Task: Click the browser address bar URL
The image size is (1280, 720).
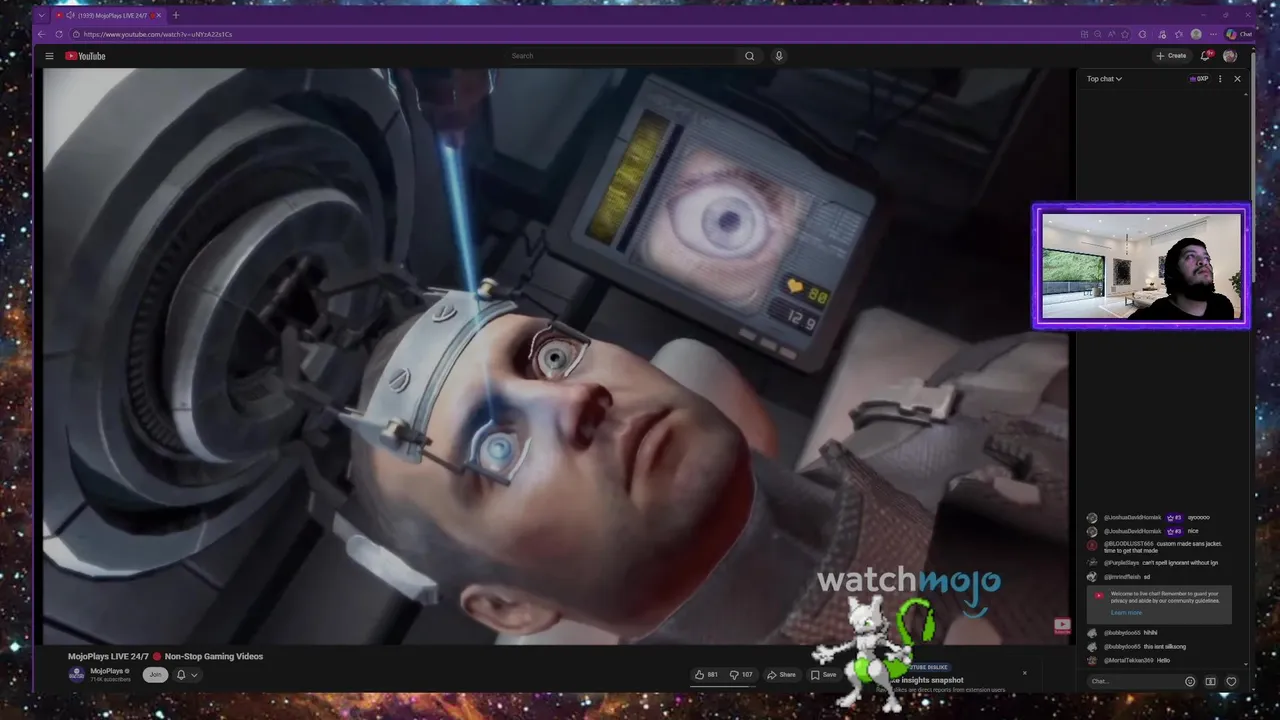Action: click(x=158, y=34)
